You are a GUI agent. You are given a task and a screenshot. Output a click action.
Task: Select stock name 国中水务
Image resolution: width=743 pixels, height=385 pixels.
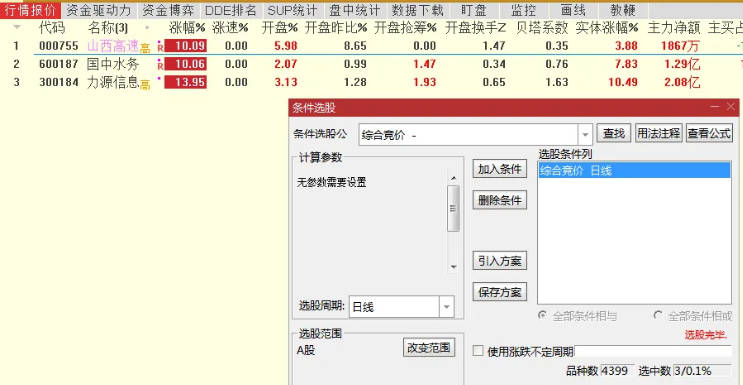113,64
